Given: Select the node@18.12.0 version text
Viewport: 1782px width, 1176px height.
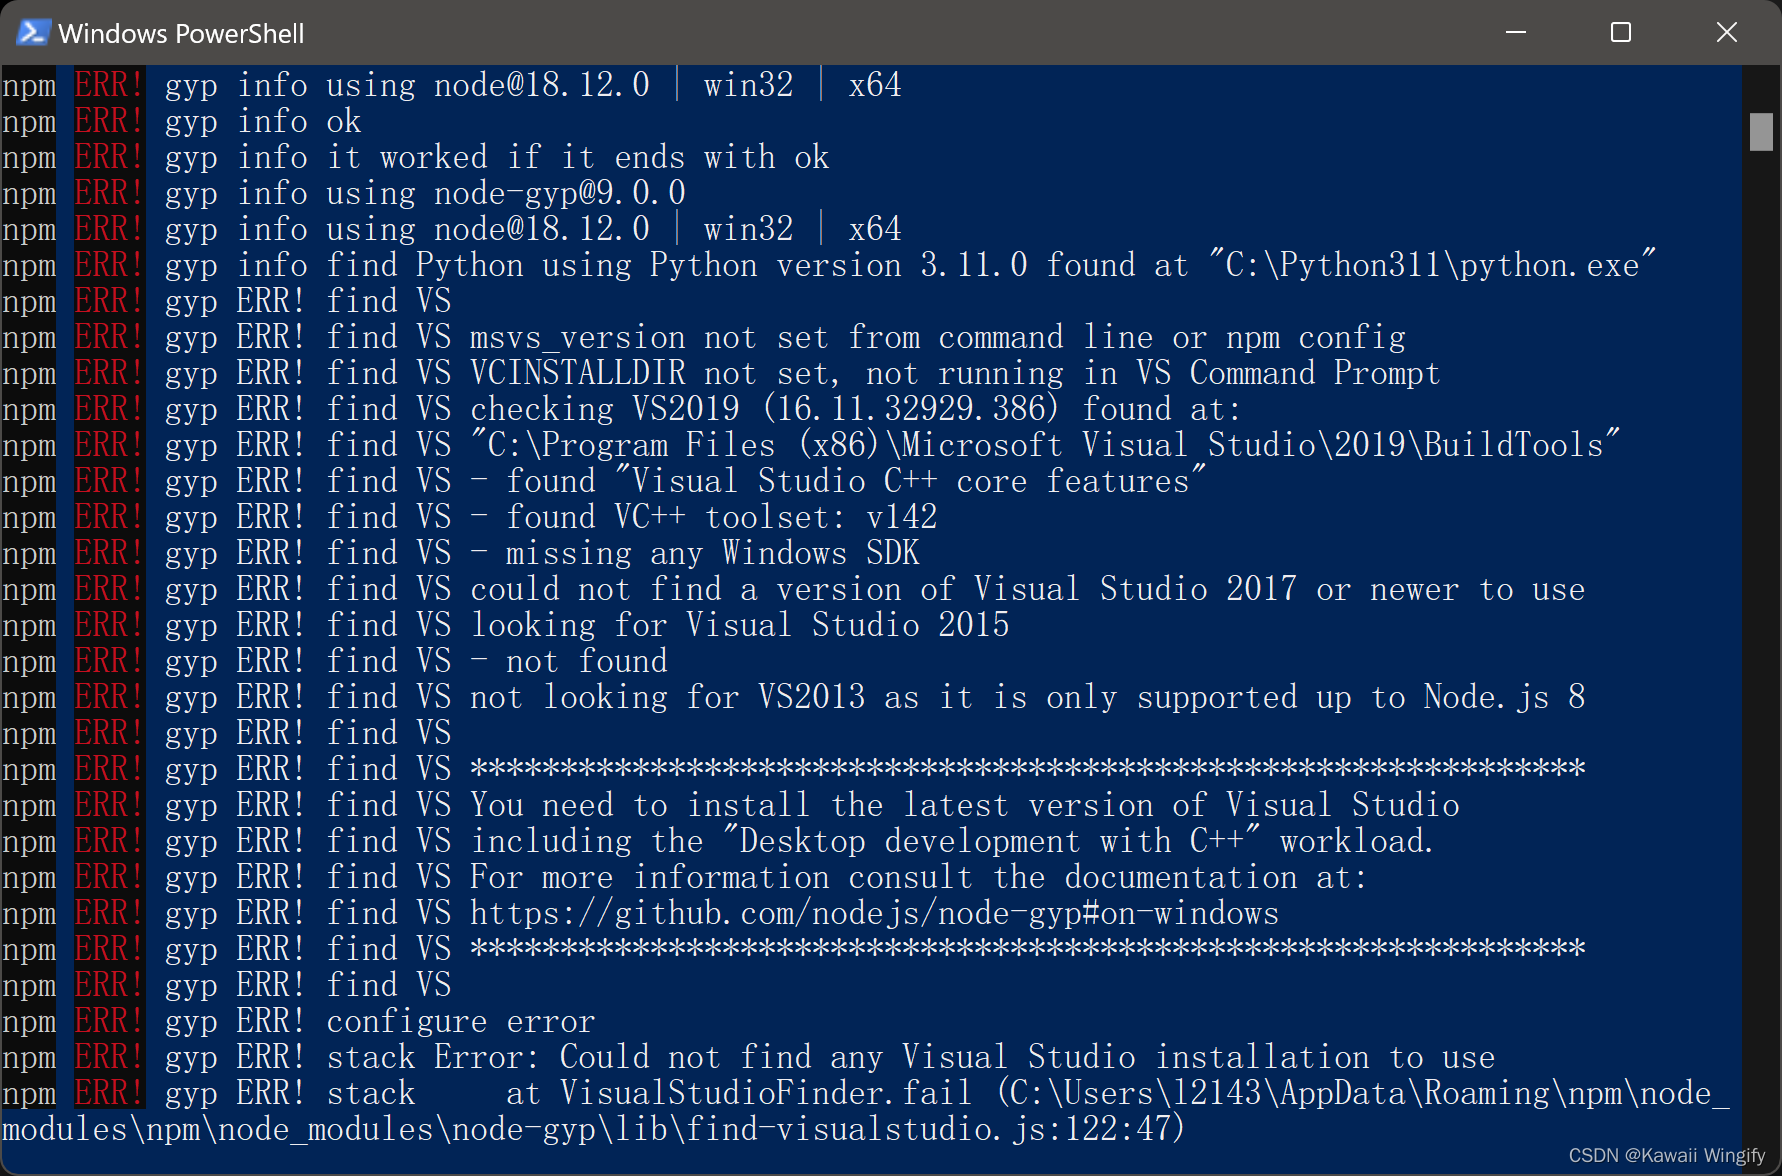Looking at the screenshot, I should pyautogui.click(x=540, y=85).
